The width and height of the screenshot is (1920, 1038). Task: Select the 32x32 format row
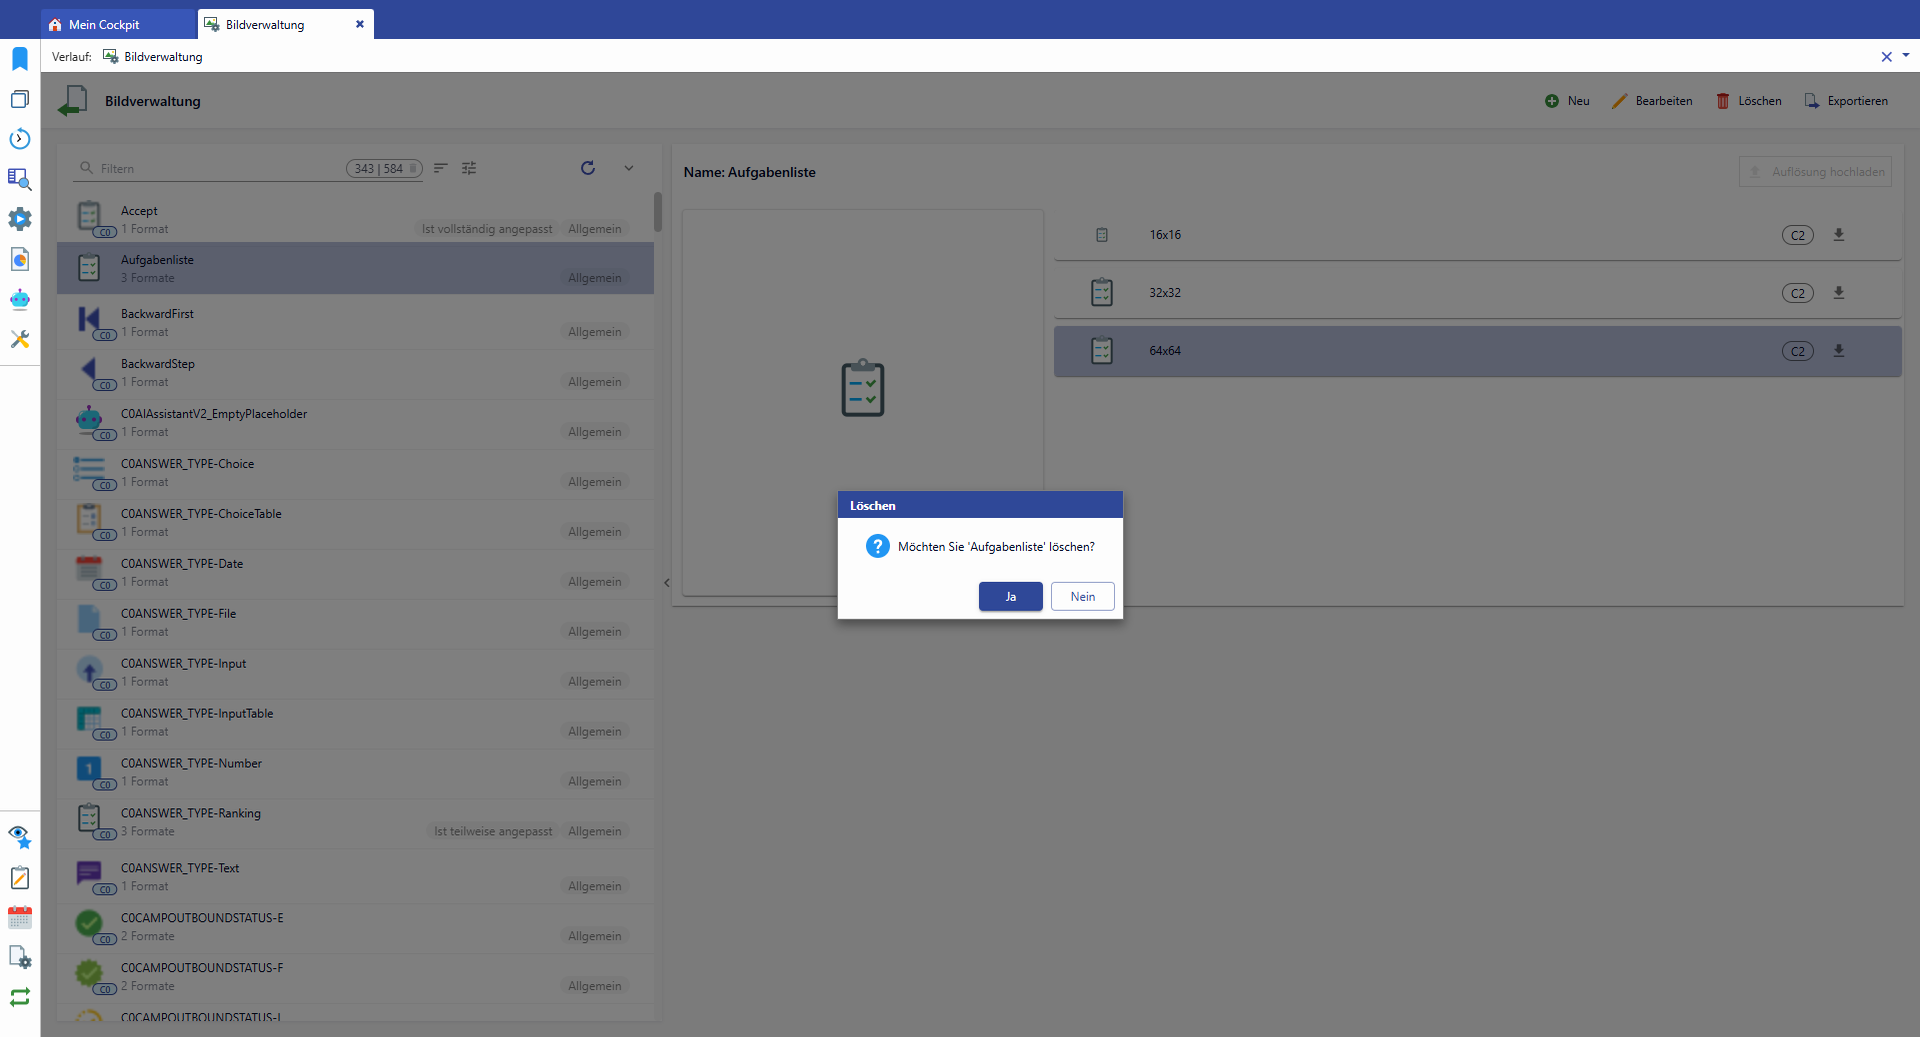pyautogui.click(x=1477, y=293)
